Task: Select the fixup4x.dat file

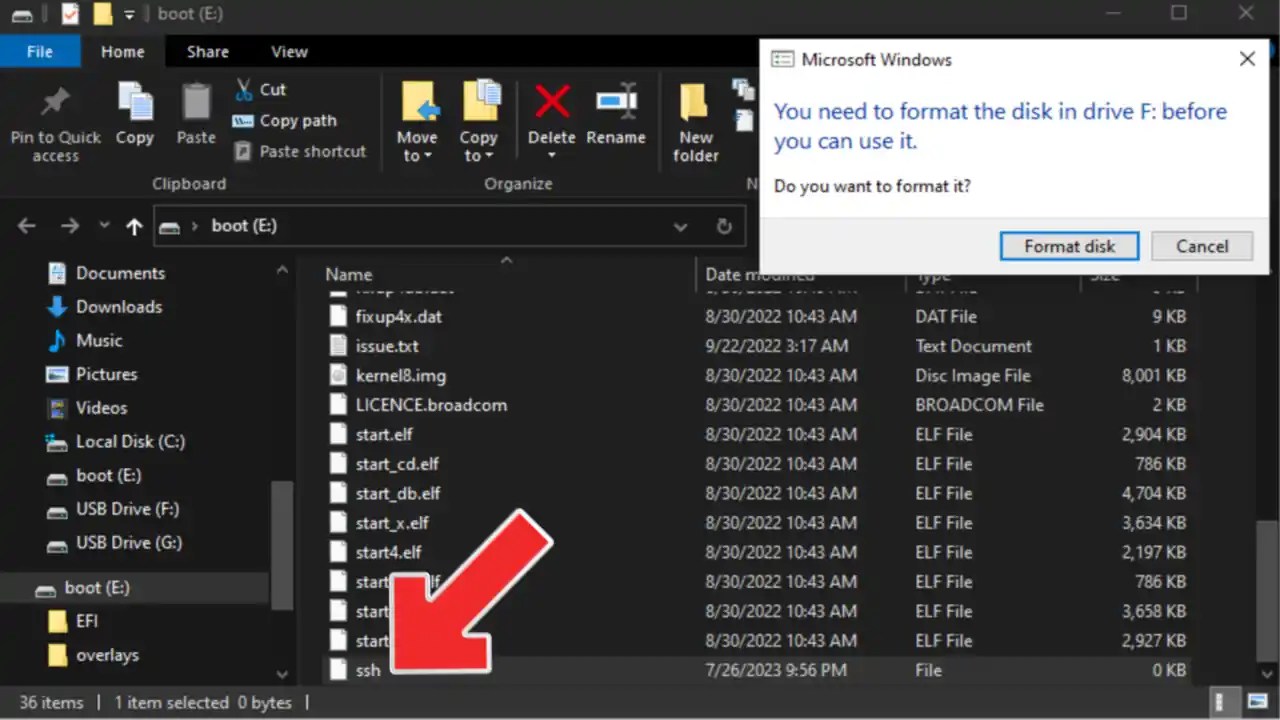Action: [x=399, y=316]
